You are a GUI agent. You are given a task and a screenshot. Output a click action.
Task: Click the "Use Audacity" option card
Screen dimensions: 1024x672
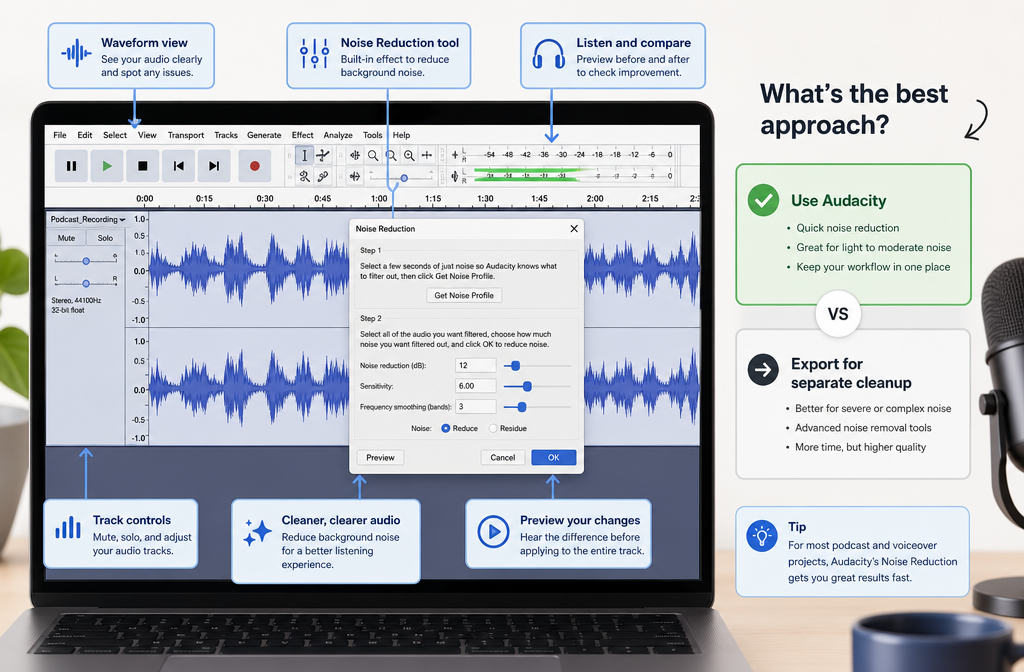tap(854, 234)
